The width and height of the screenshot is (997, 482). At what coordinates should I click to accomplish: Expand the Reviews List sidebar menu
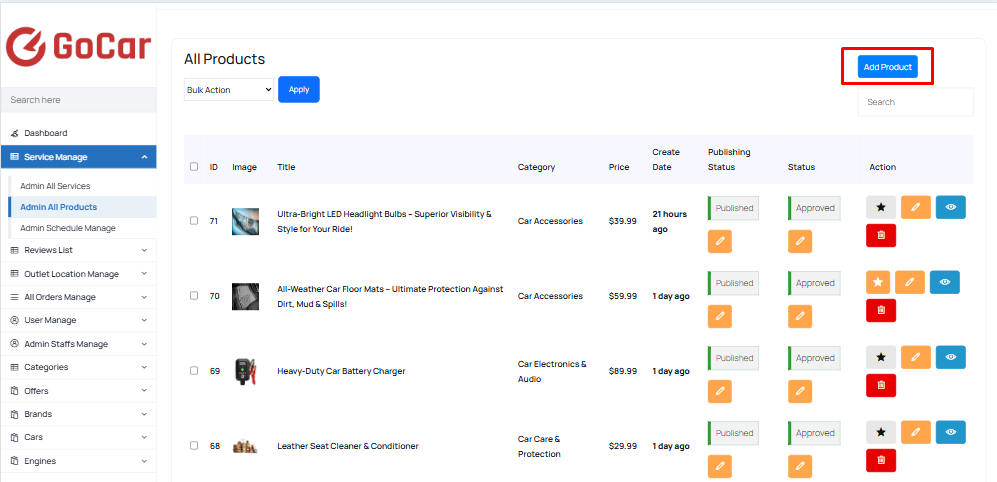(x=78, y=250)
